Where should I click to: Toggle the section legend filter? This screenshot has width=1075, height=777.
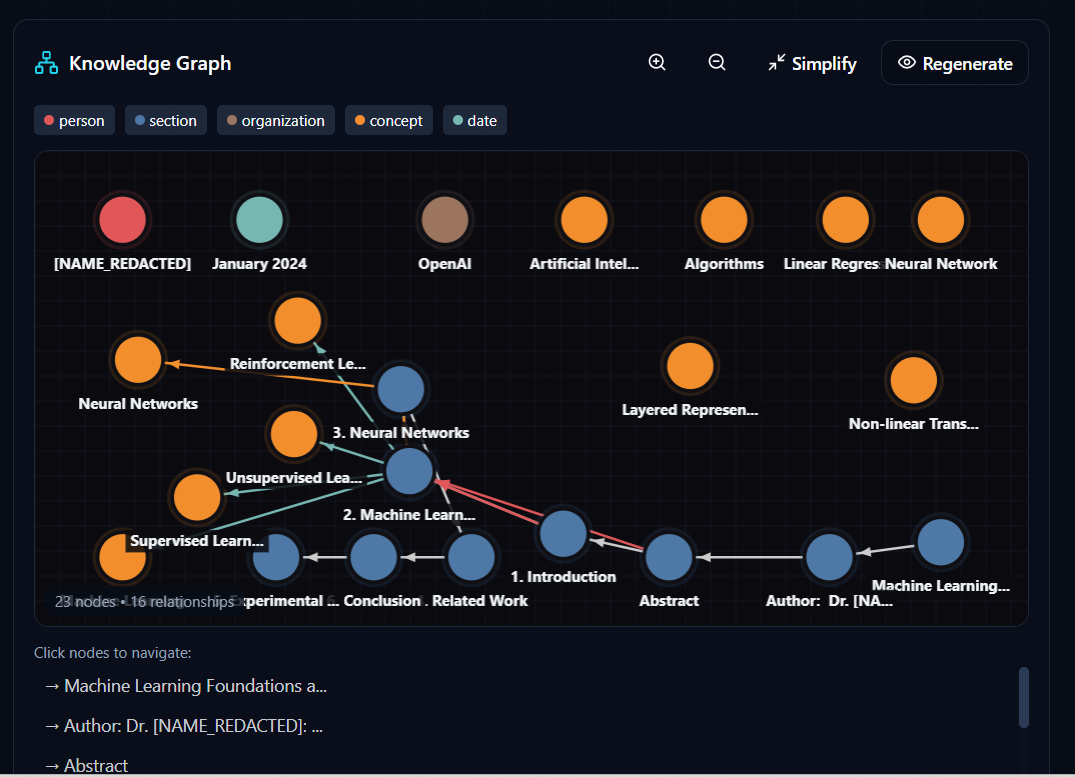tap(166, 120)
